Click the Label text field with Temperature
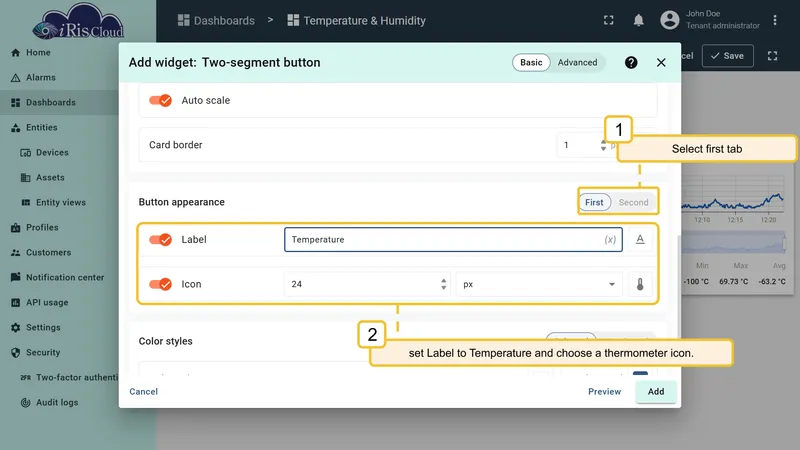Viewport: 800px width, 450px height. (453, 239)
